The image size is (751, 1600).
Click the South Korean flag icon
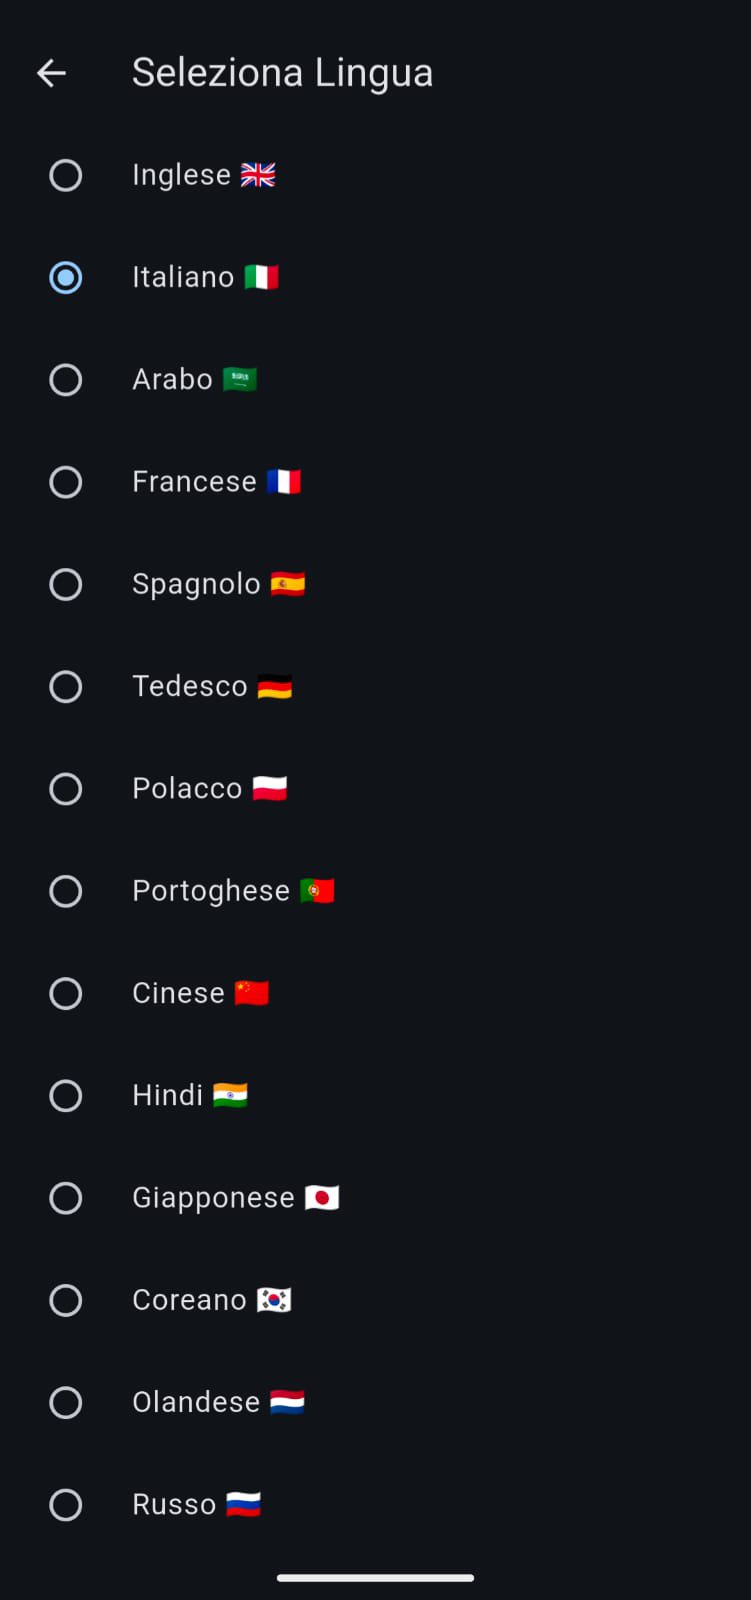[x=274, y=1300]
